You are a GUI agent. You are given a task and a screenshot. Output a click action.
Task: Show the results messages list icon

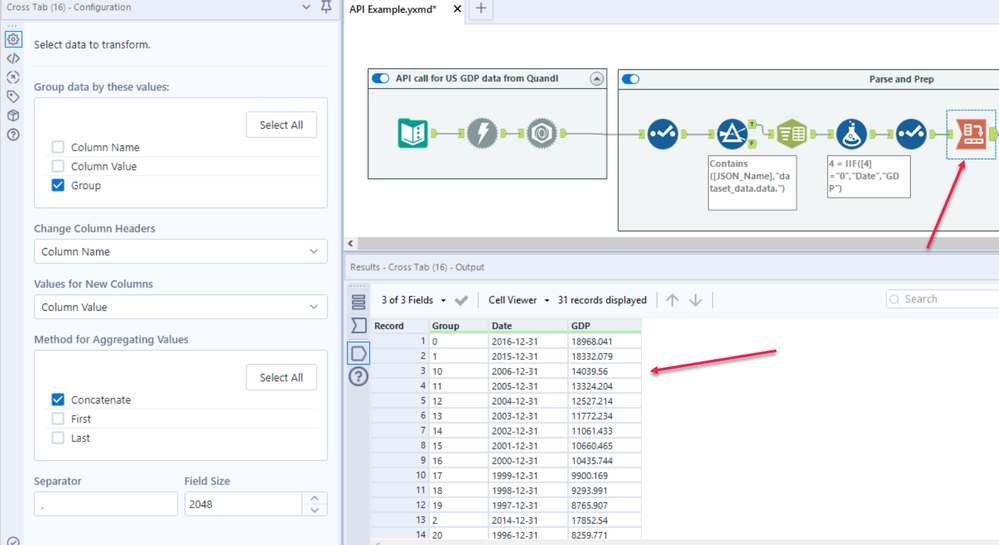pyautogui.click(x=359, y=302)
